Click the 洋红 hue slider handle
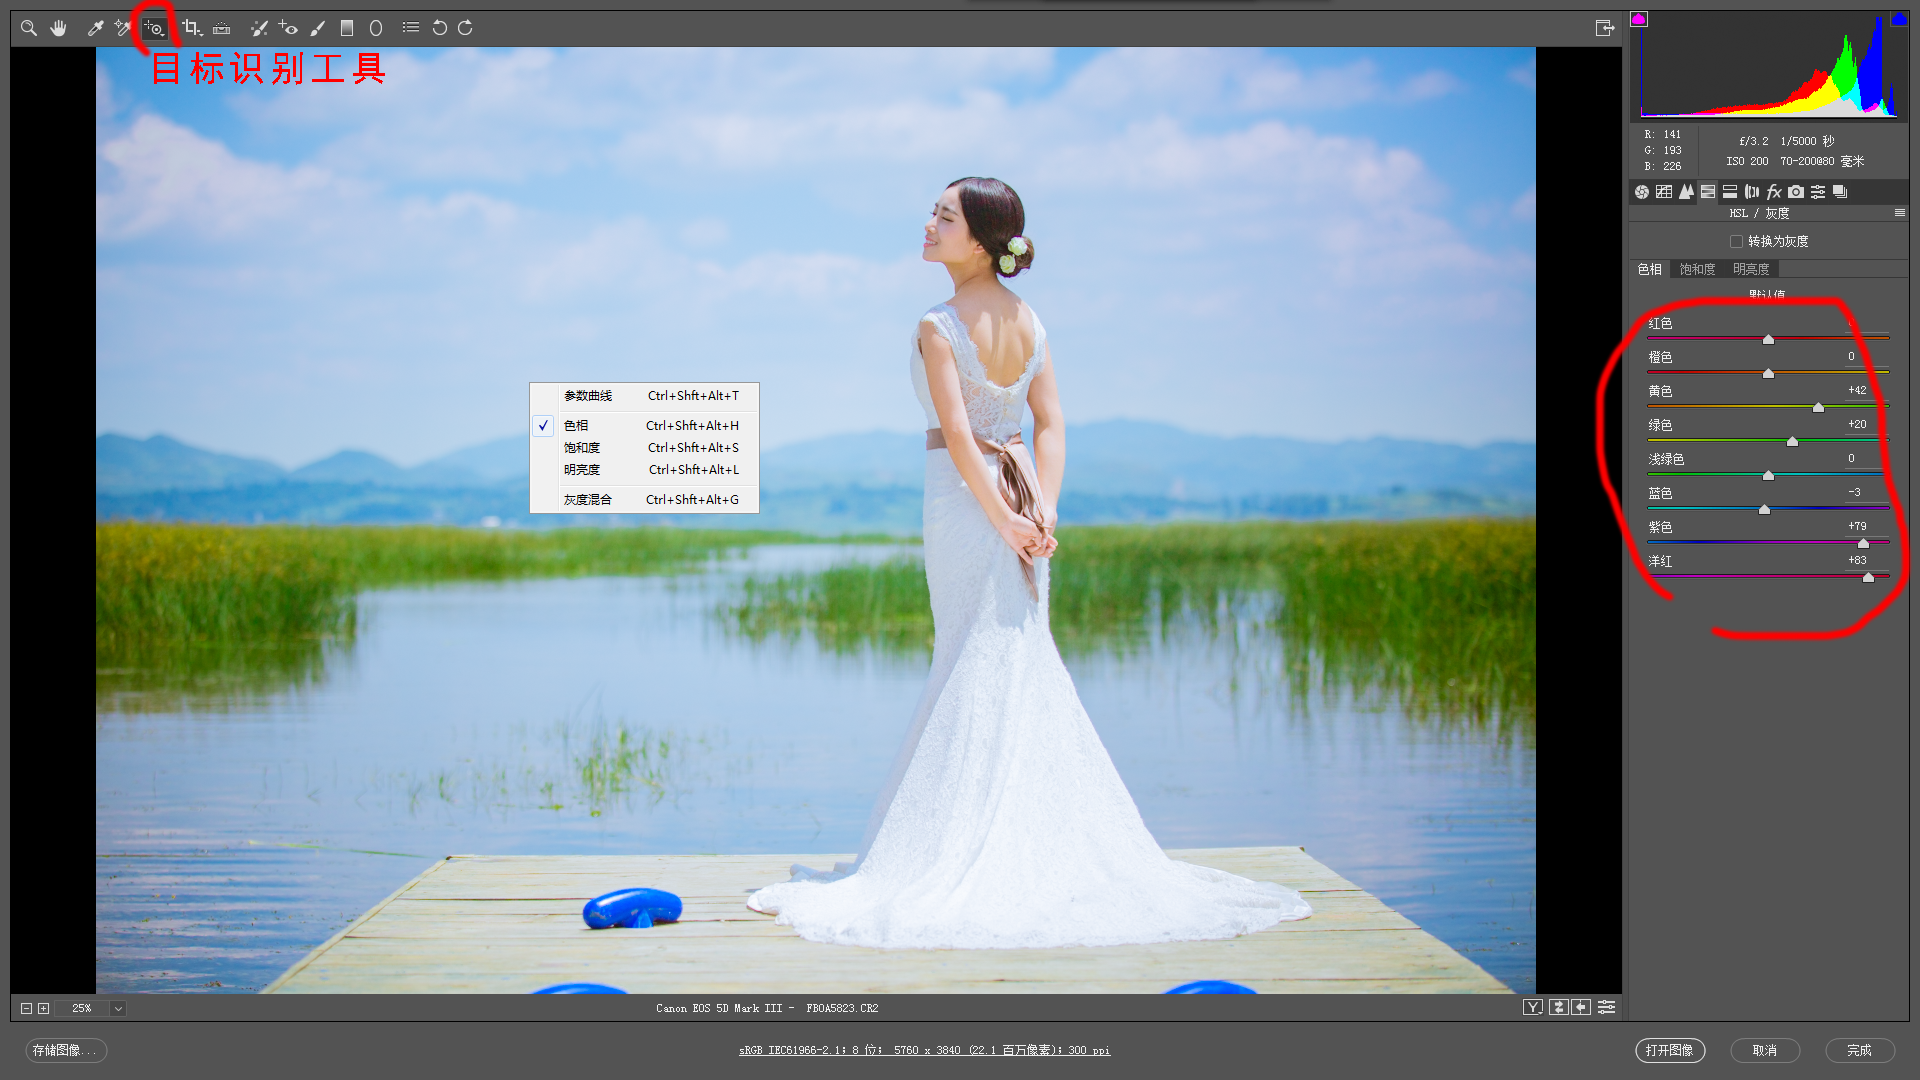Image resolution: width=1920 pixels, height=1080 pixels. point(1868,578)
